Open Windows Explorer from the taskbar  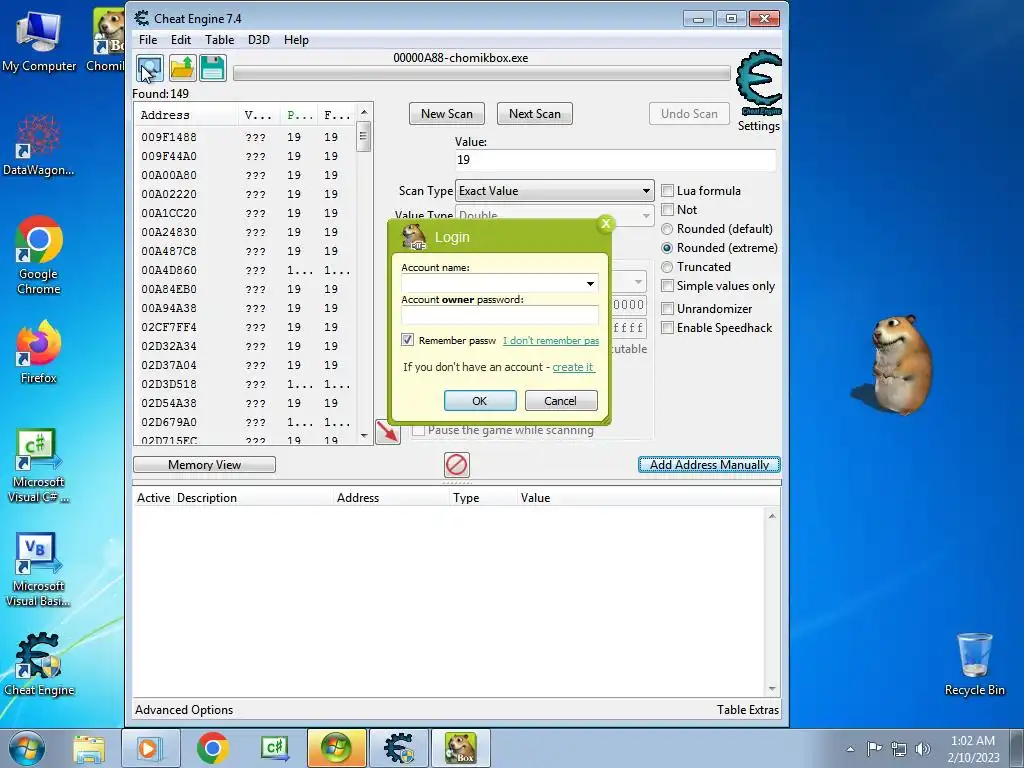[89, 748]
